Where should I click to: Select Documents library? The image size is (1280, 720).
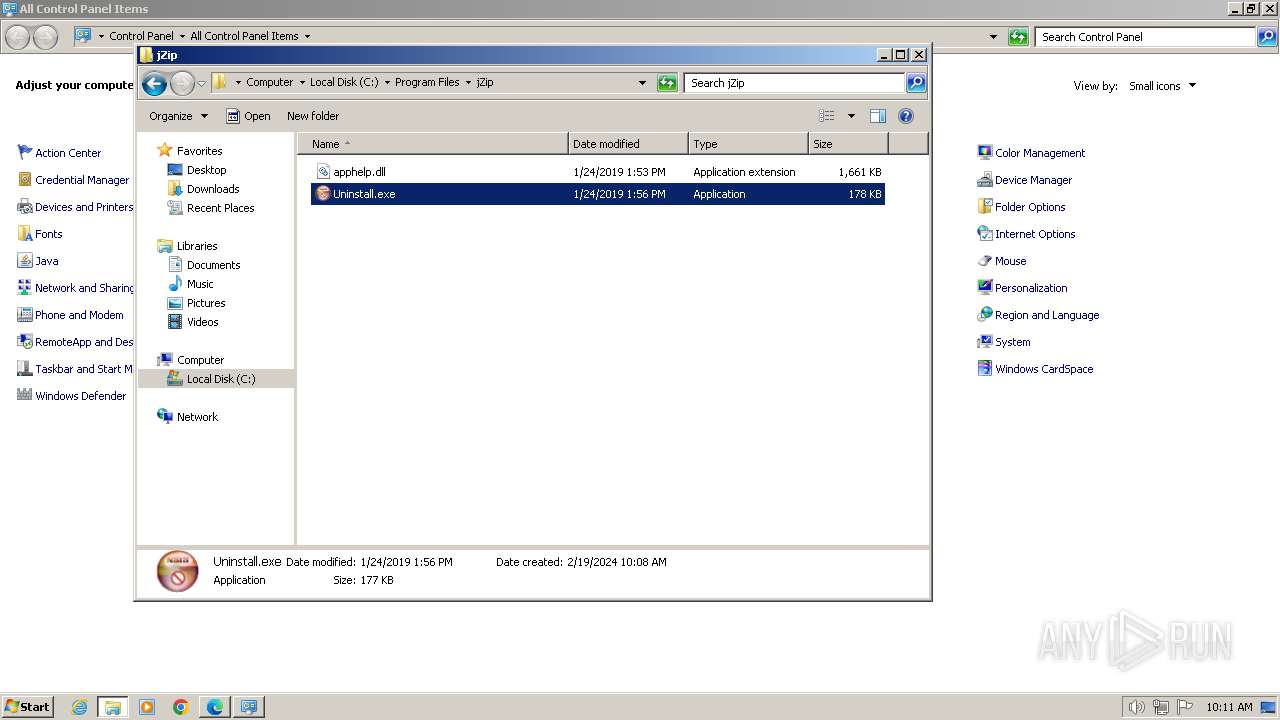click(213, 265)
